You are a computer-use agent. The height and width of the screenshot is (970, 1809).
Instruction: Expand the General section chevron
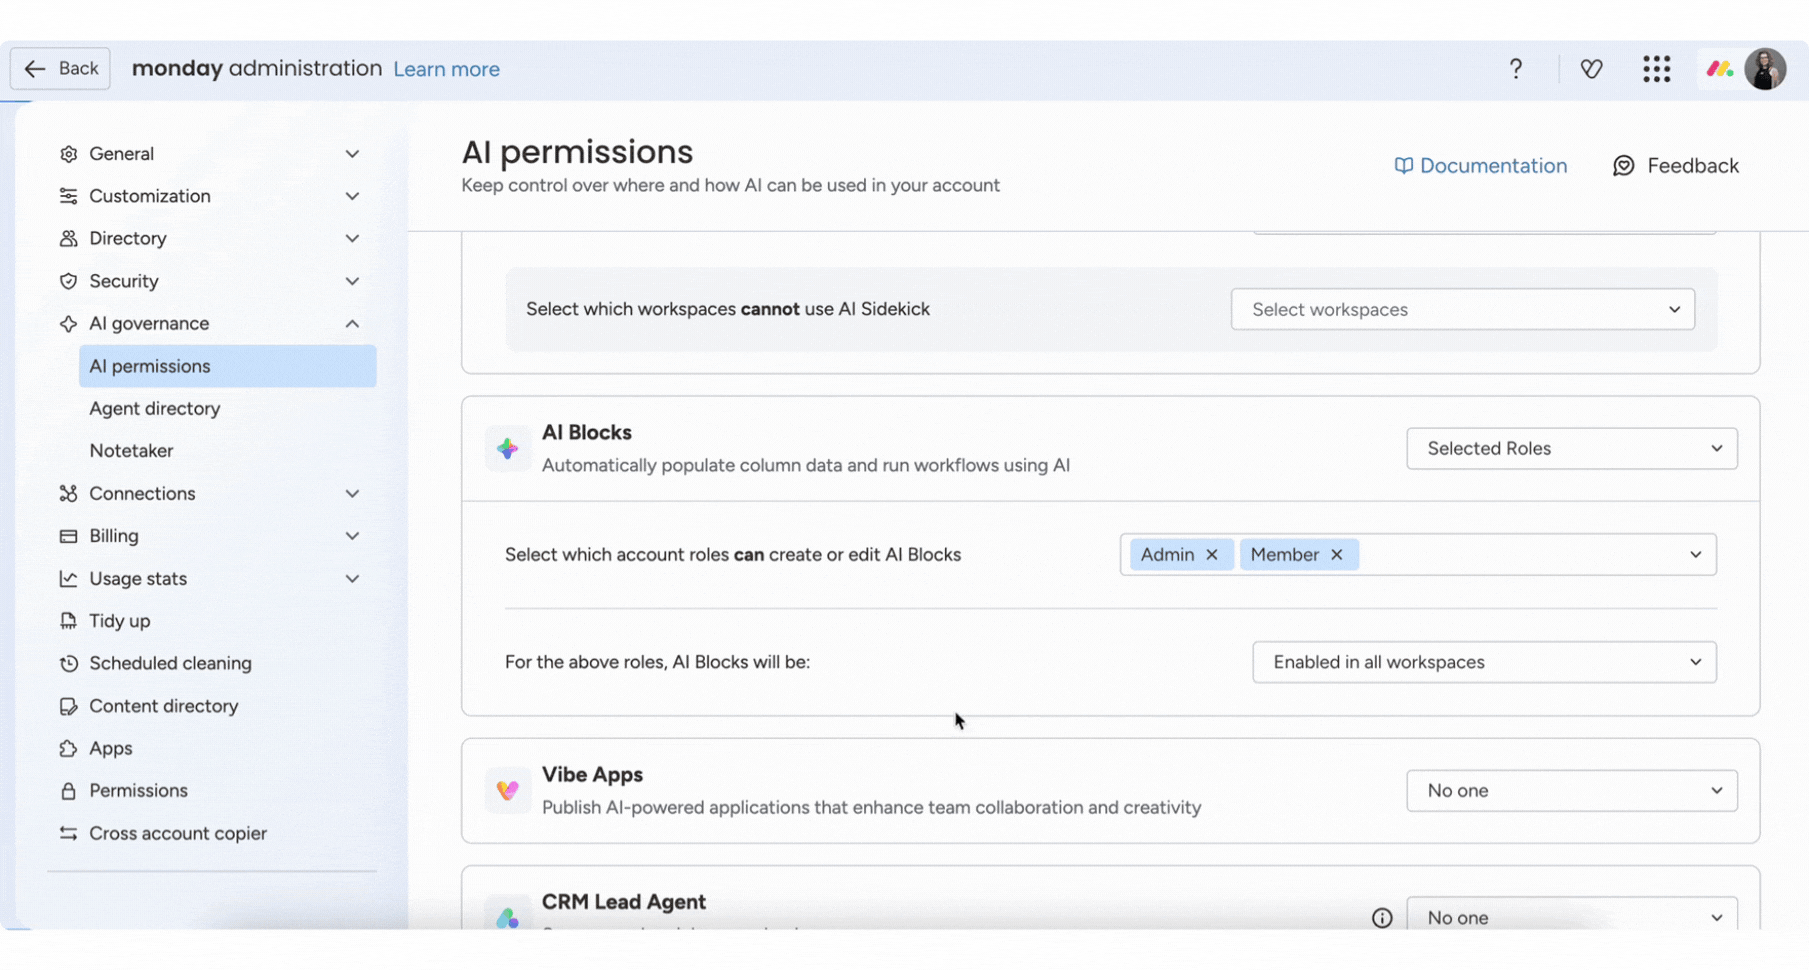(x=352, y=154)
